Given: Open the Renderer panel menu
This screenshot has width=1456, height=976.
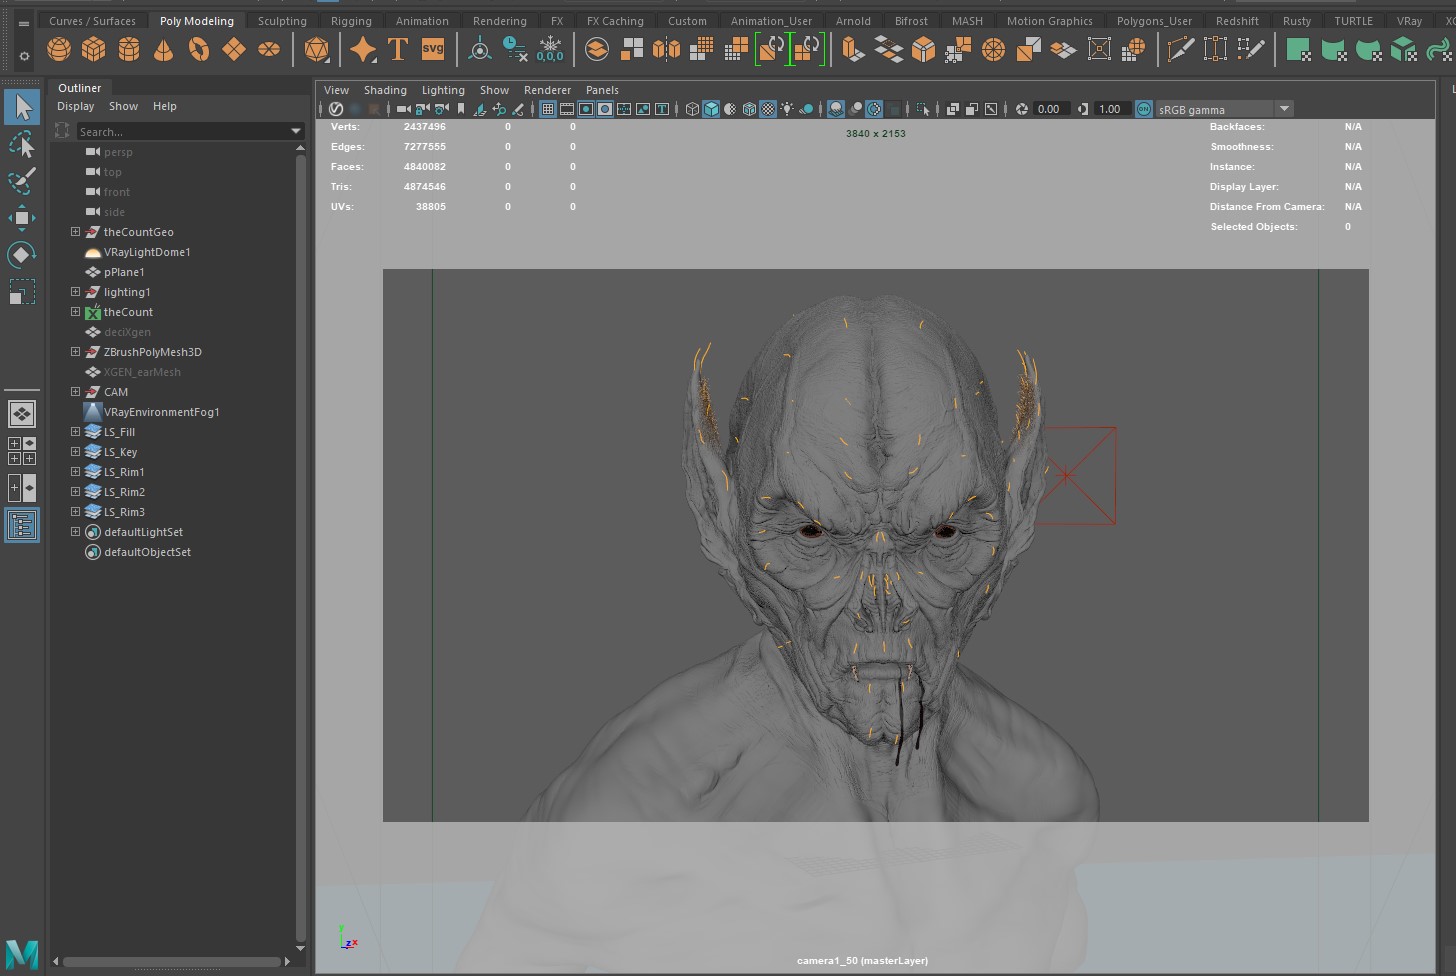Looking at the screenshot, I should tap(547, 90).
